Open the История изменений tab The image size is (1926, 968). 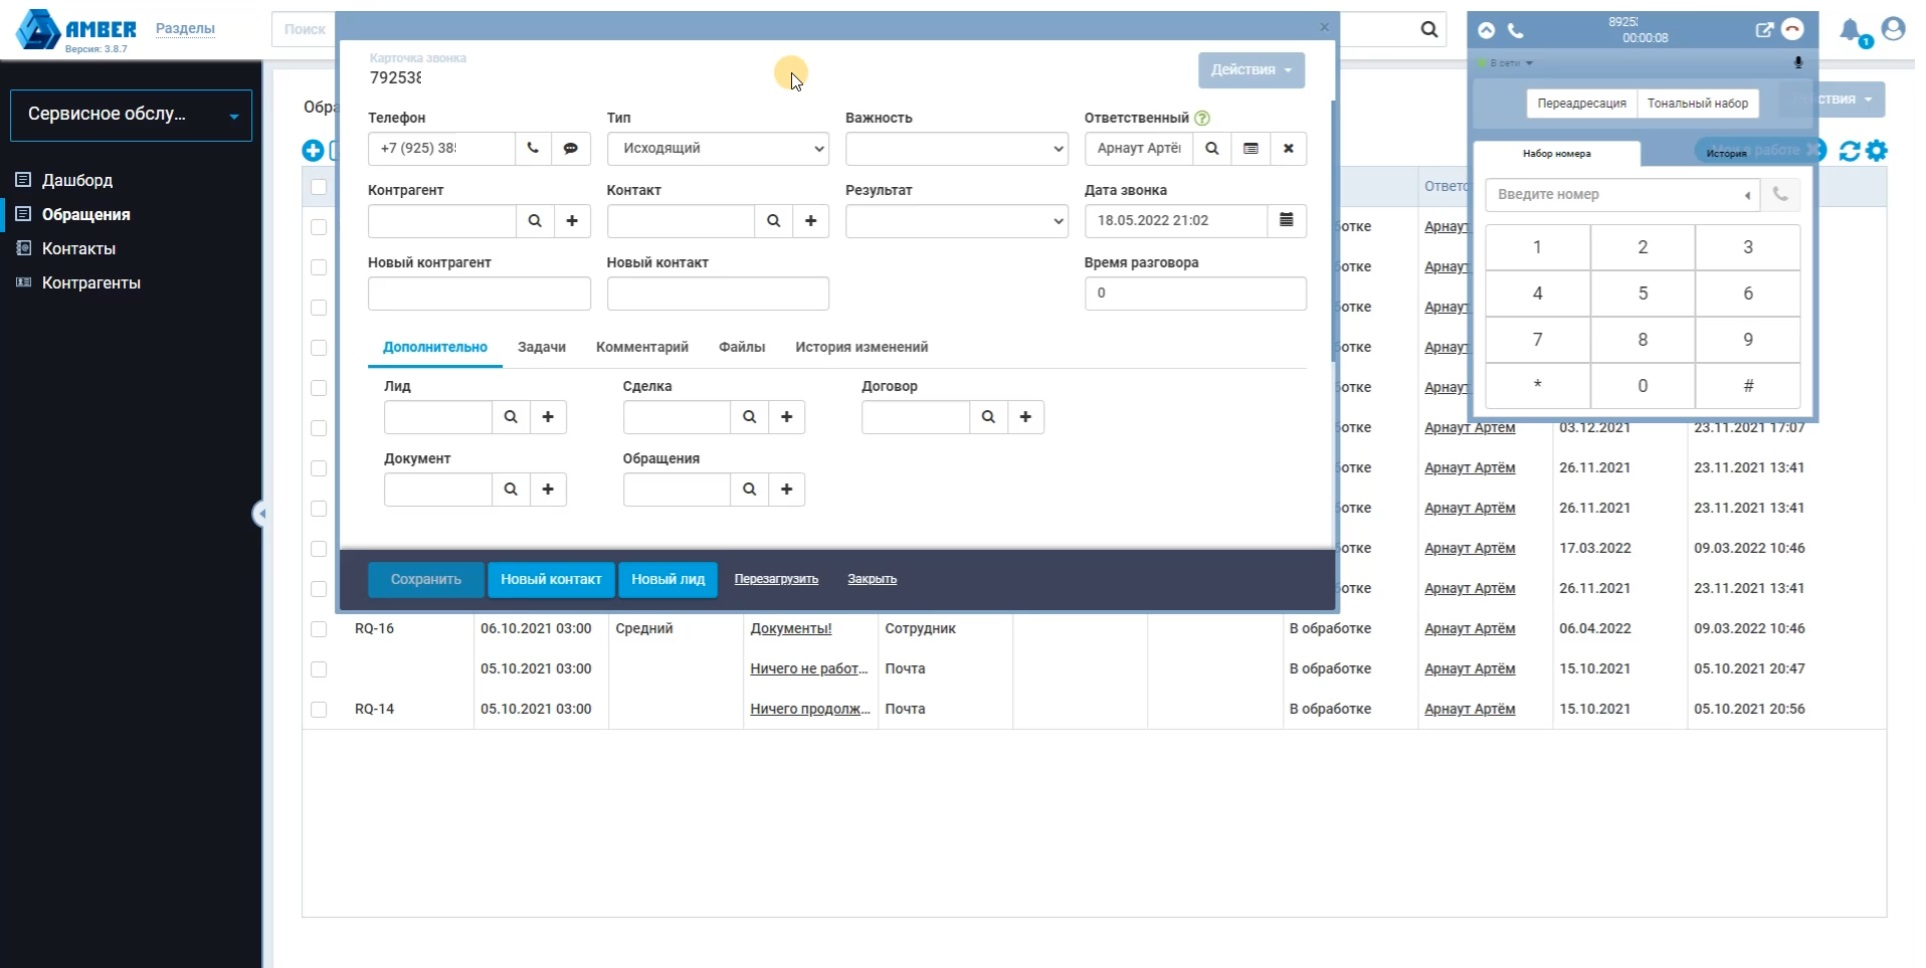(x=861, y=347)
